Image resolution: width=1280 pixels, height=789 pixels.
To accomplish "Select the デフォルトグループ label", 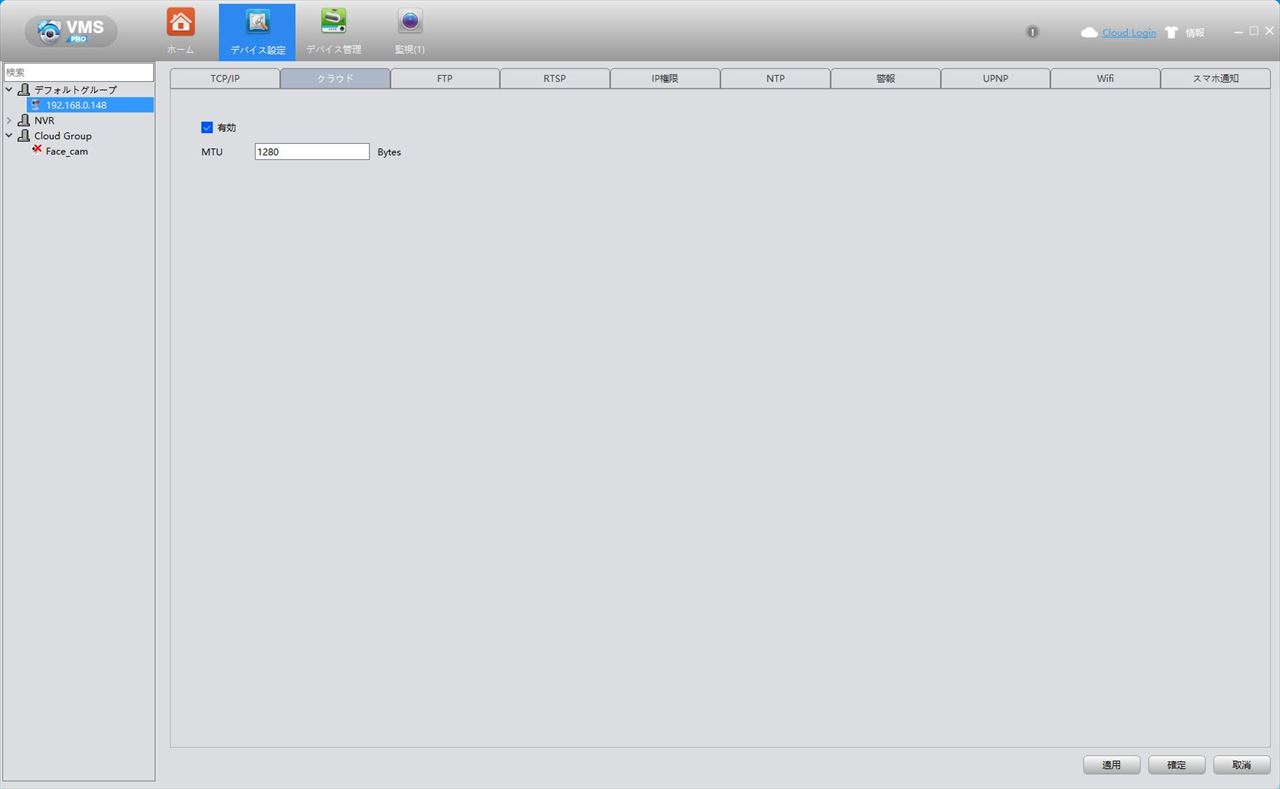I will (75, 90).
